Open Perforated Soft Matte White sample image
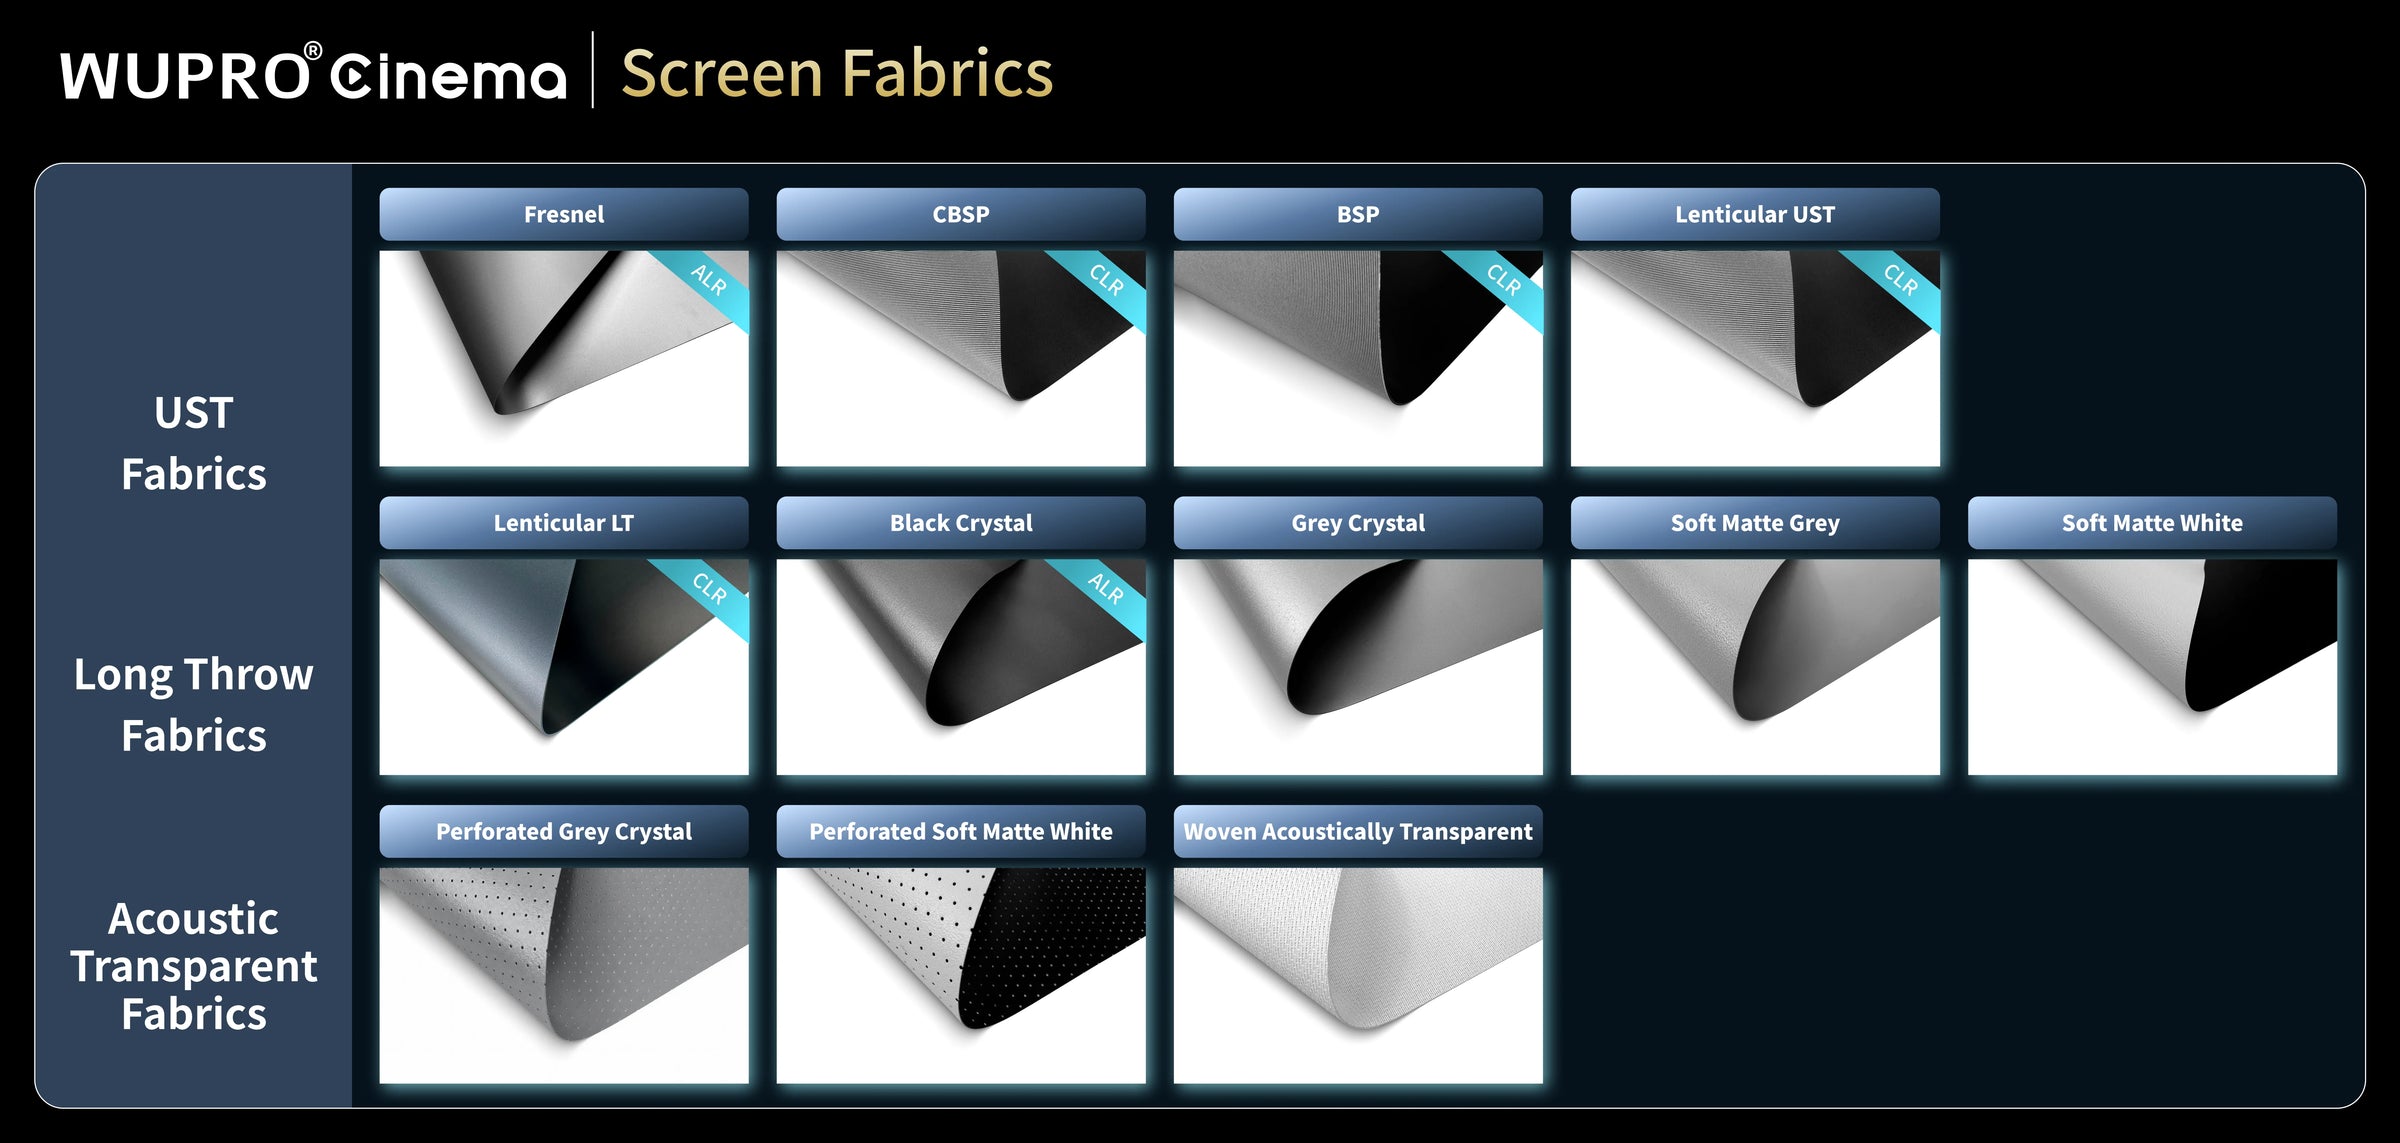This screenshot has width=2400, height=1143. (x=961, y=975)
